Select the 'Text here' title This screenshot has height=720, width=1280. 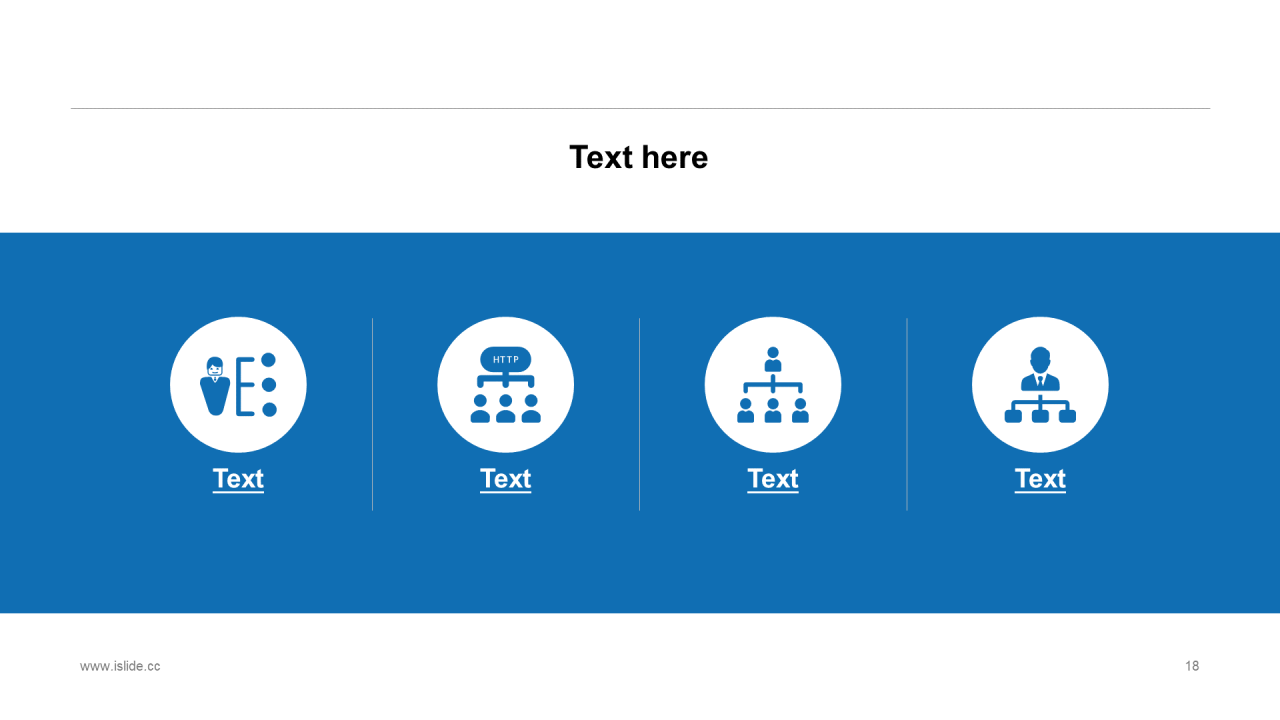639,157
